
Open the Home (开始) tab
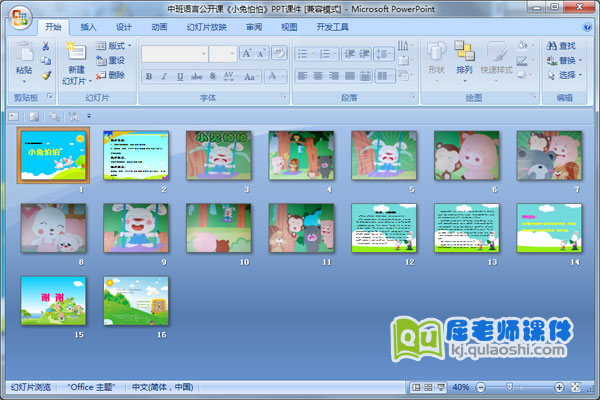[x=53, y=27]
